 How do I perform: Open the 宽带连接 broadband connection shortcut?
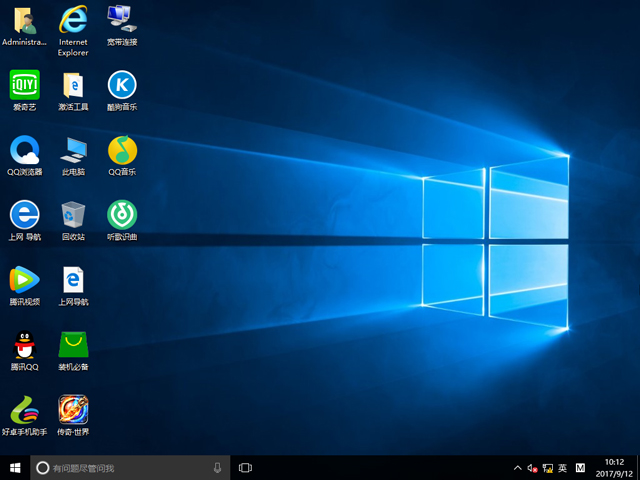pos(122,20)
